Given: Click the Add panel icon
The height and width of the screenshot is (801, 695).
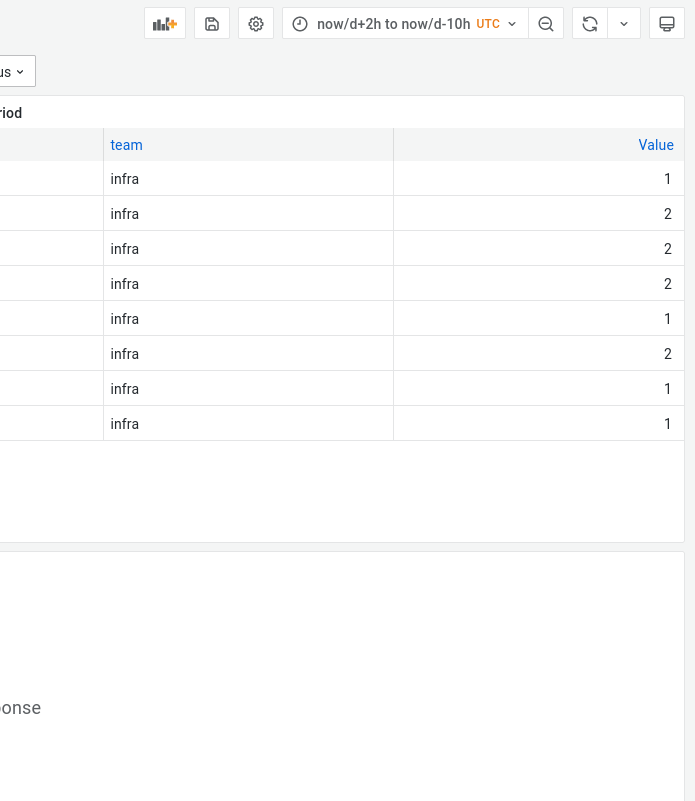Looking at the screenshot, I should (165, 23).
